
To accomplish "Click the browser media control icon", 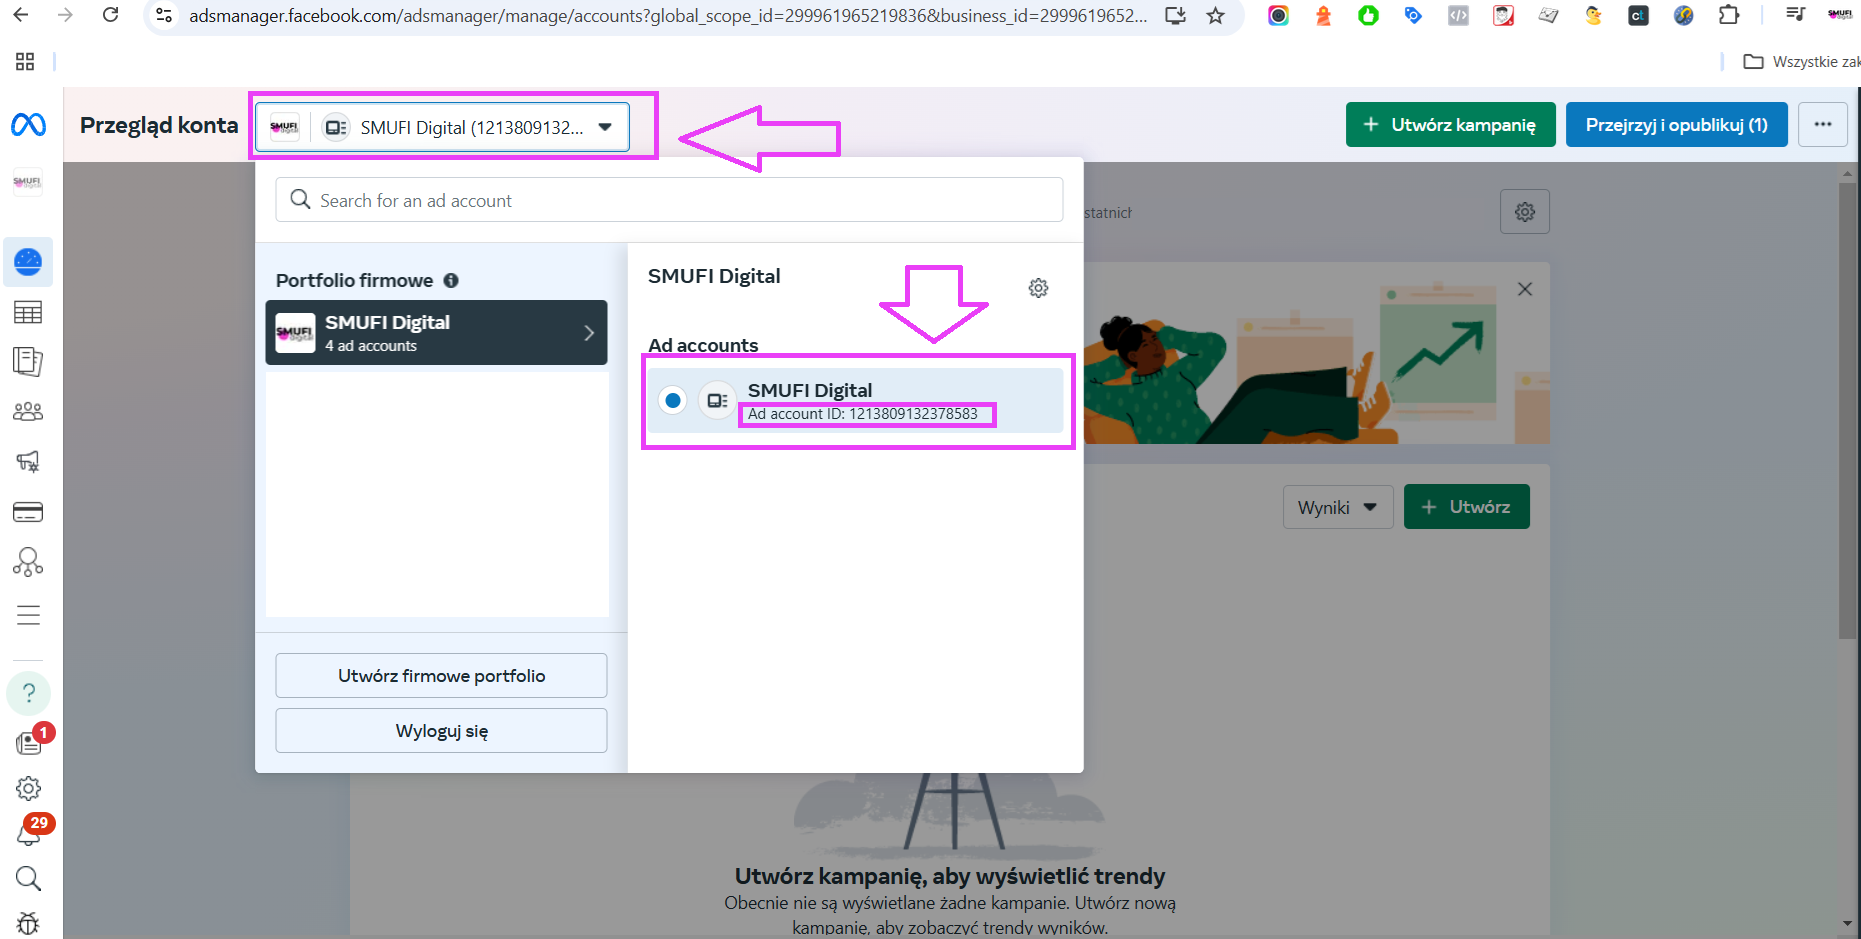I will (1795, 14).
